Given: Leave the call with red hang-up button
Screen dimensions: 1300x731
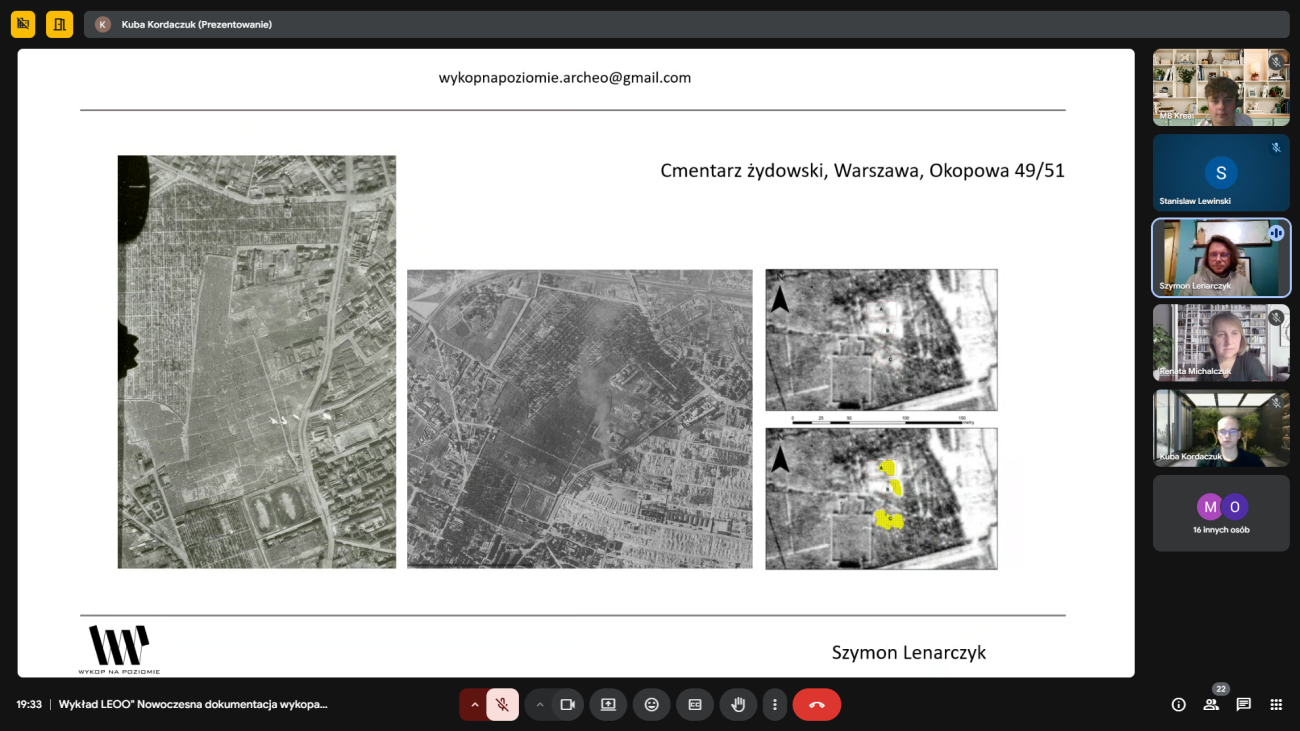Looking at the screenshot, I should click(816, 705).
